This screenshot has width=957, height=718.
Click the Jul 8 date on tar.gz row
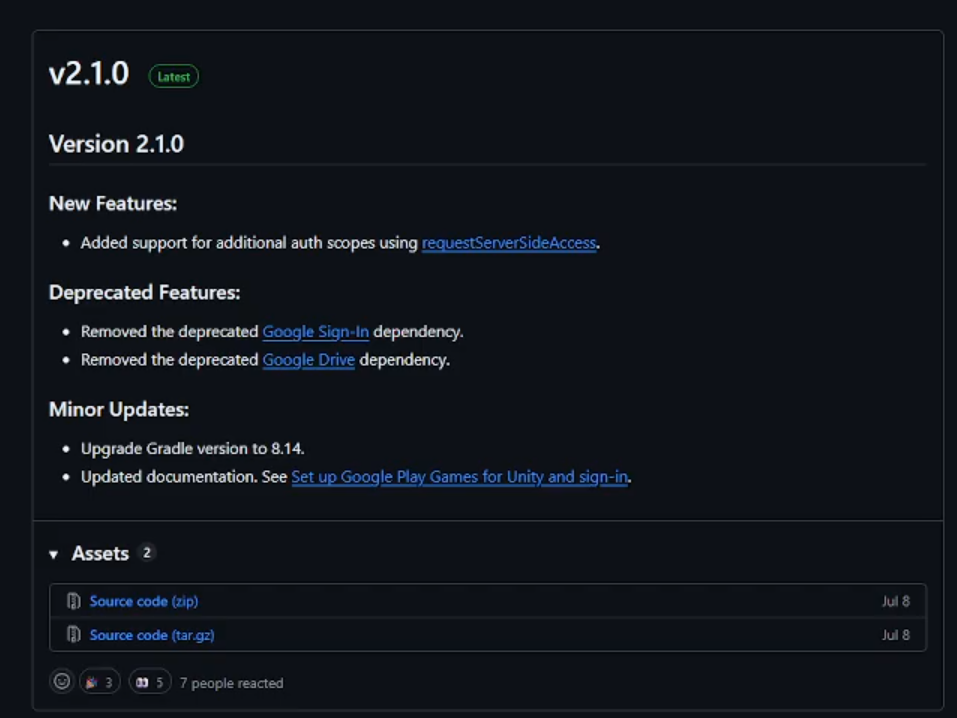point(895,635)
